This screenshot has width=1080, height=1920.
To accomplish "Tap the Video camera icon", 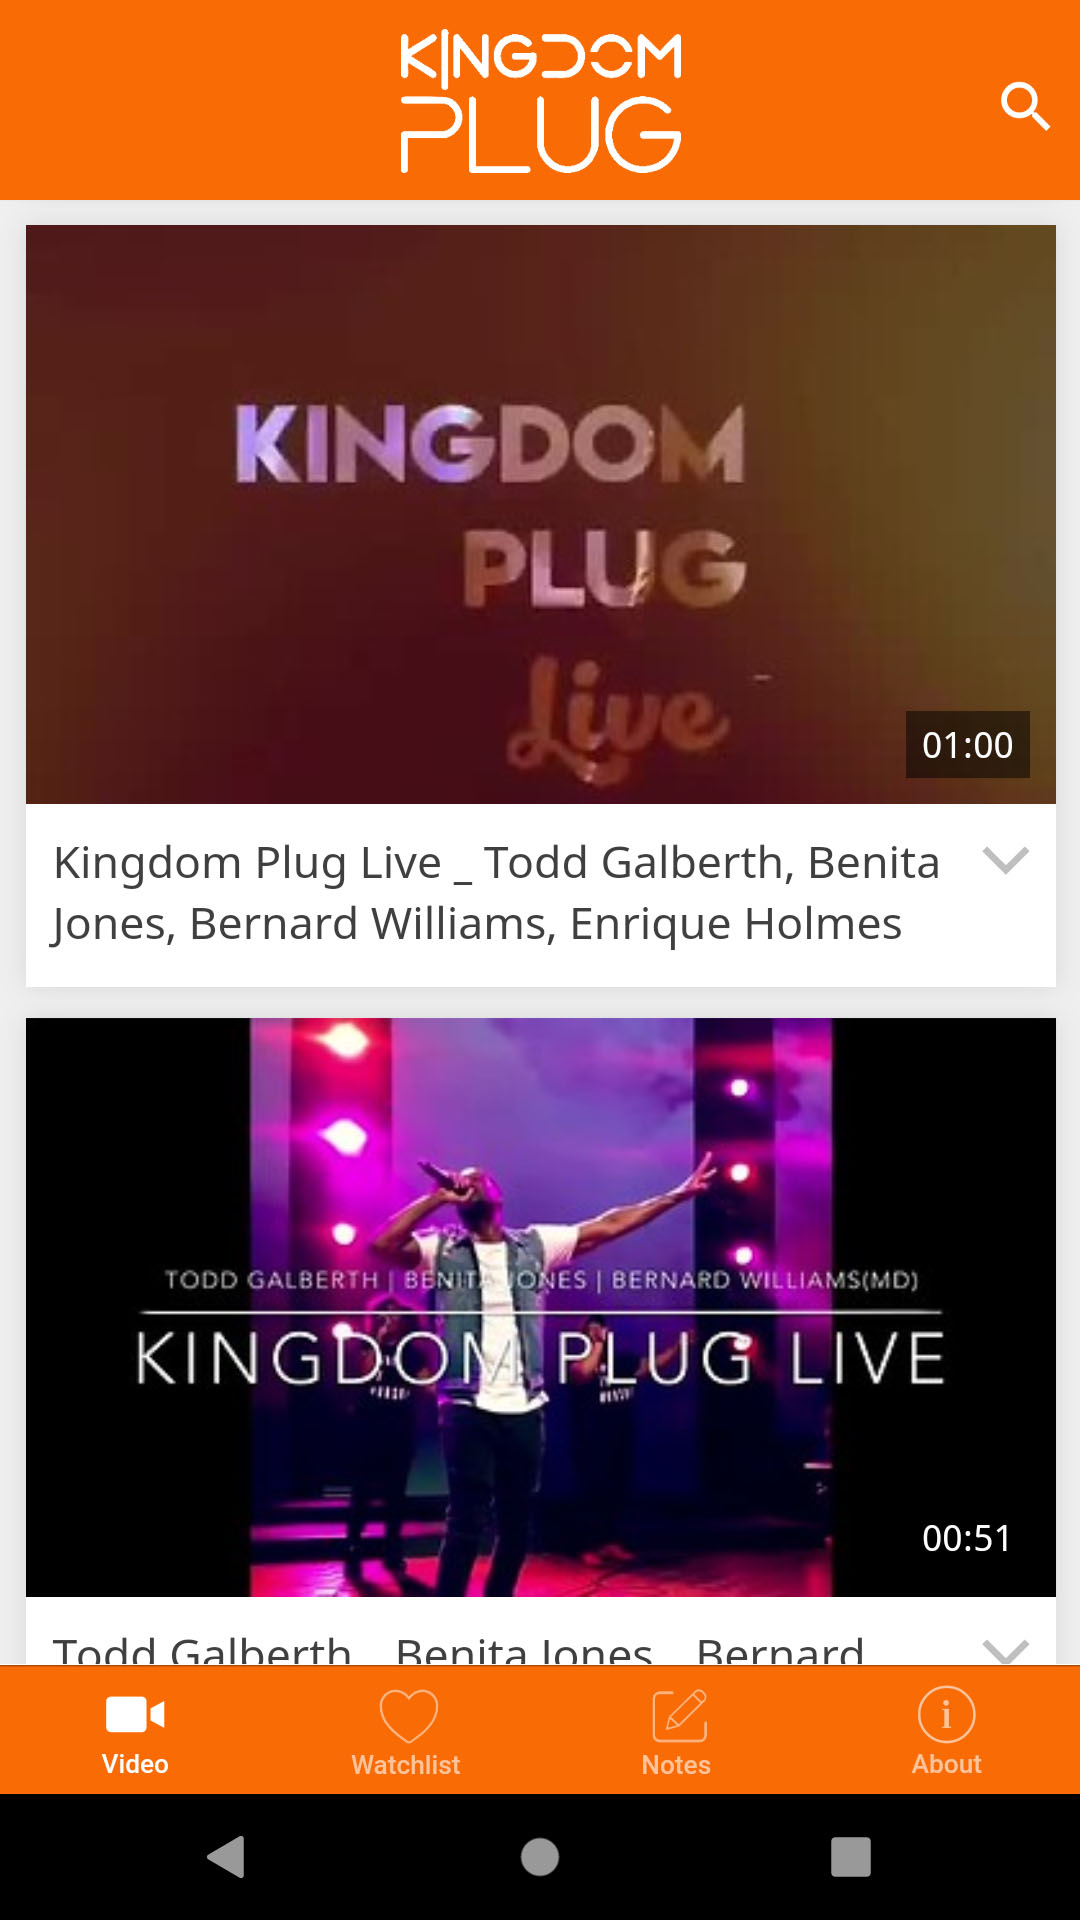I will click(135, 1714).
